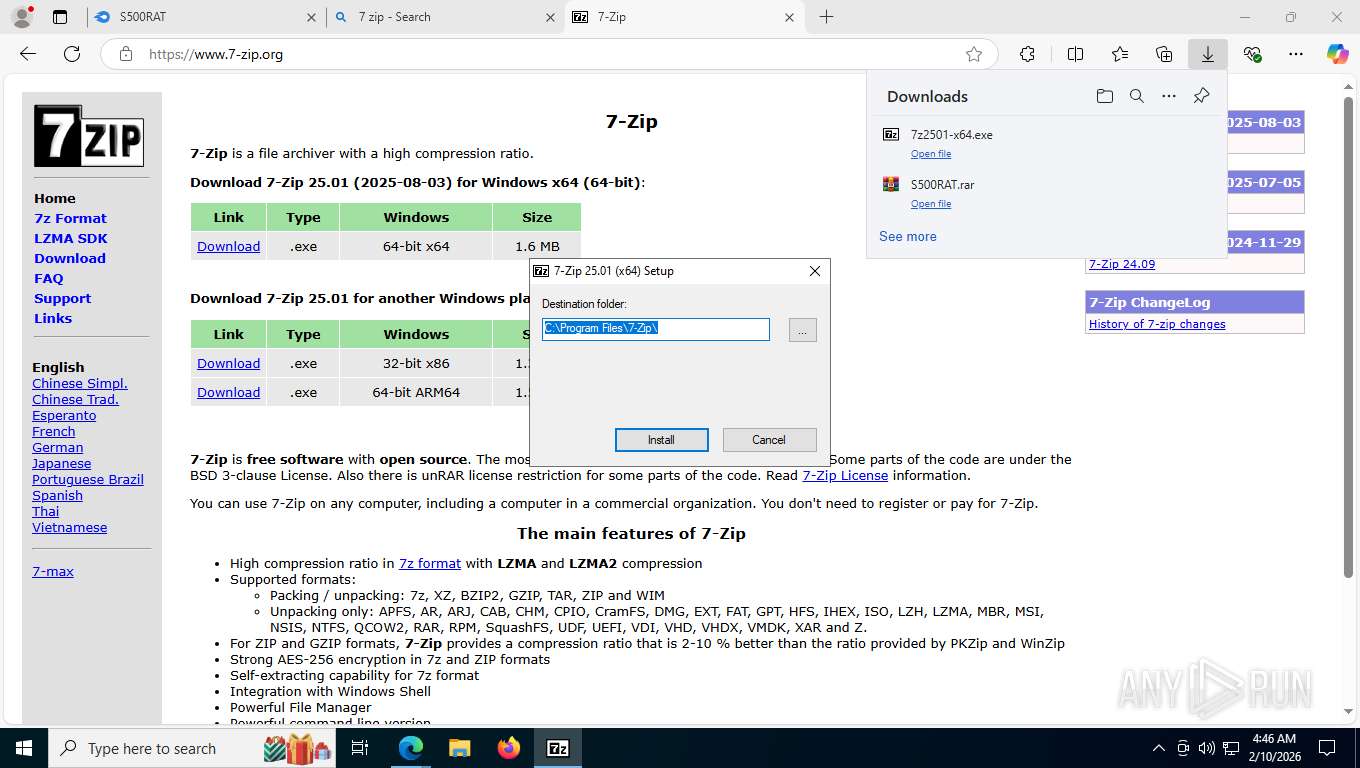Close the S500RAT tab
Image resolution: width=1360 pixels, height=768 pixels.
[x=311, y=17]
